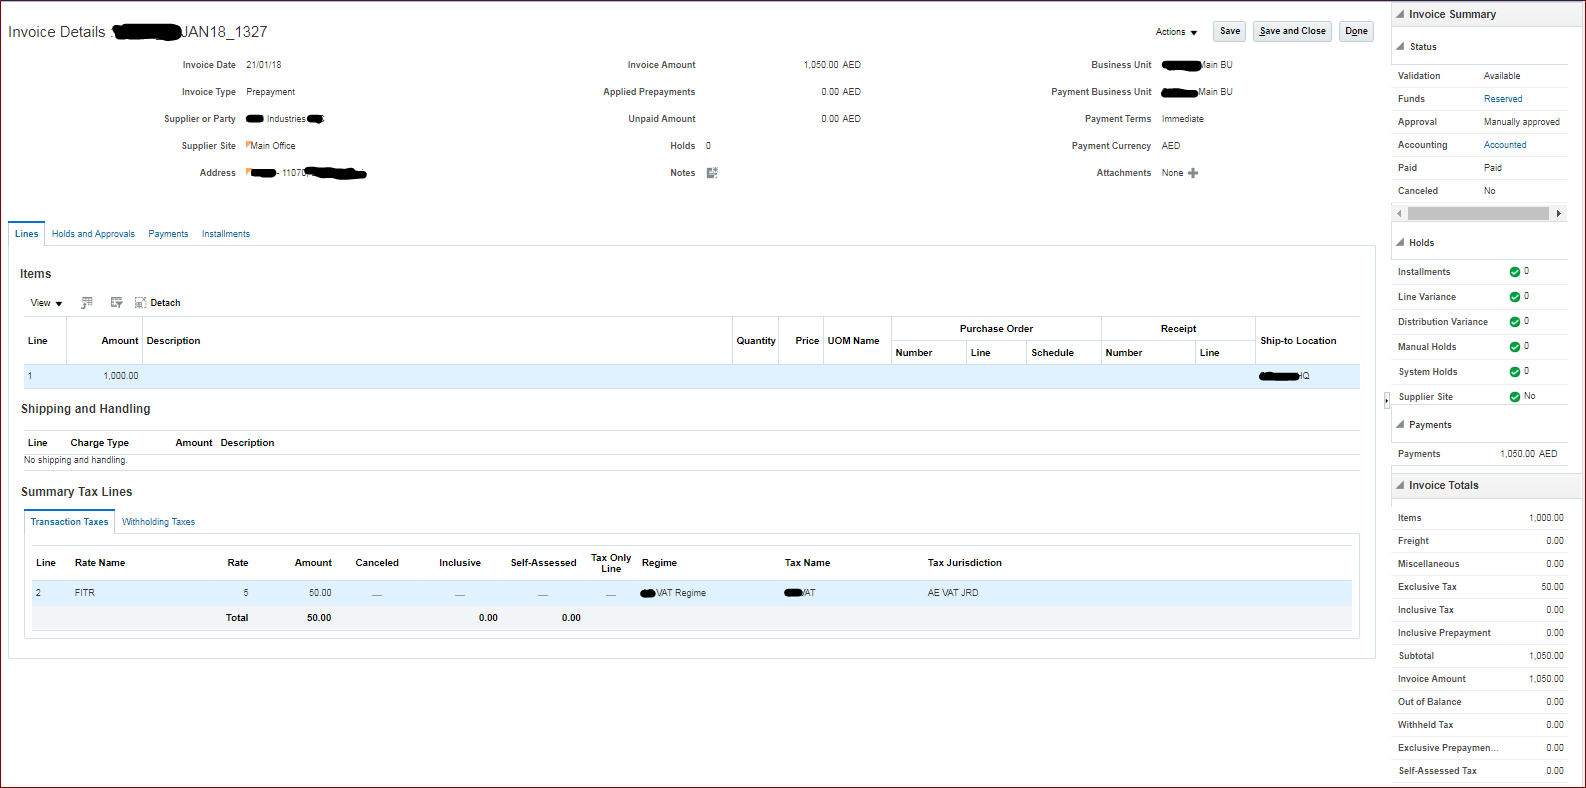Click the Exclusive Tax total 50.00

point(1552,587)
